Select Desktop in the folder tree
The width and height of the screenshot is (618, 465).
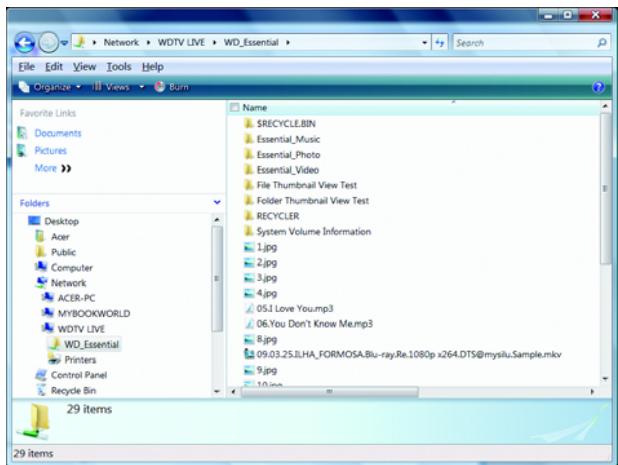pos(61,221)
